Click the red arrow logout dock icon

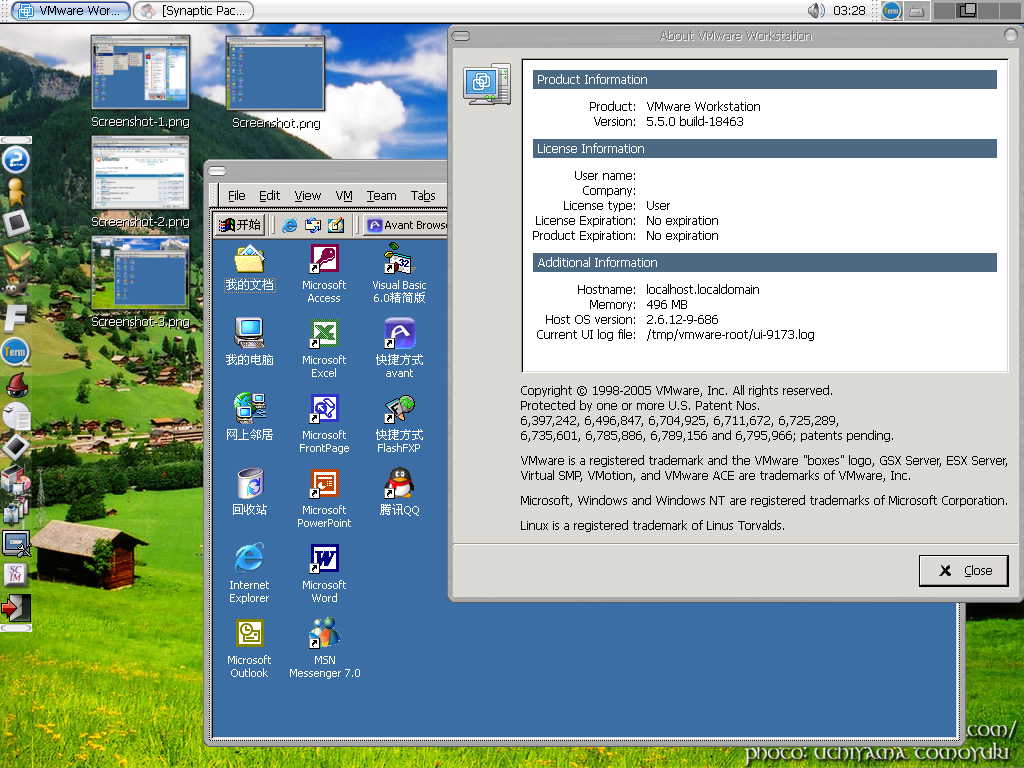(x=16, y=607)
